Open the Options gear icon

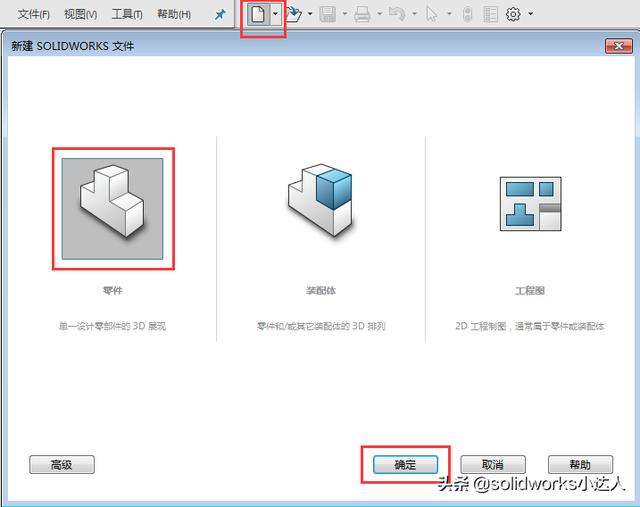pyautogui.click(x=513, y=14)
